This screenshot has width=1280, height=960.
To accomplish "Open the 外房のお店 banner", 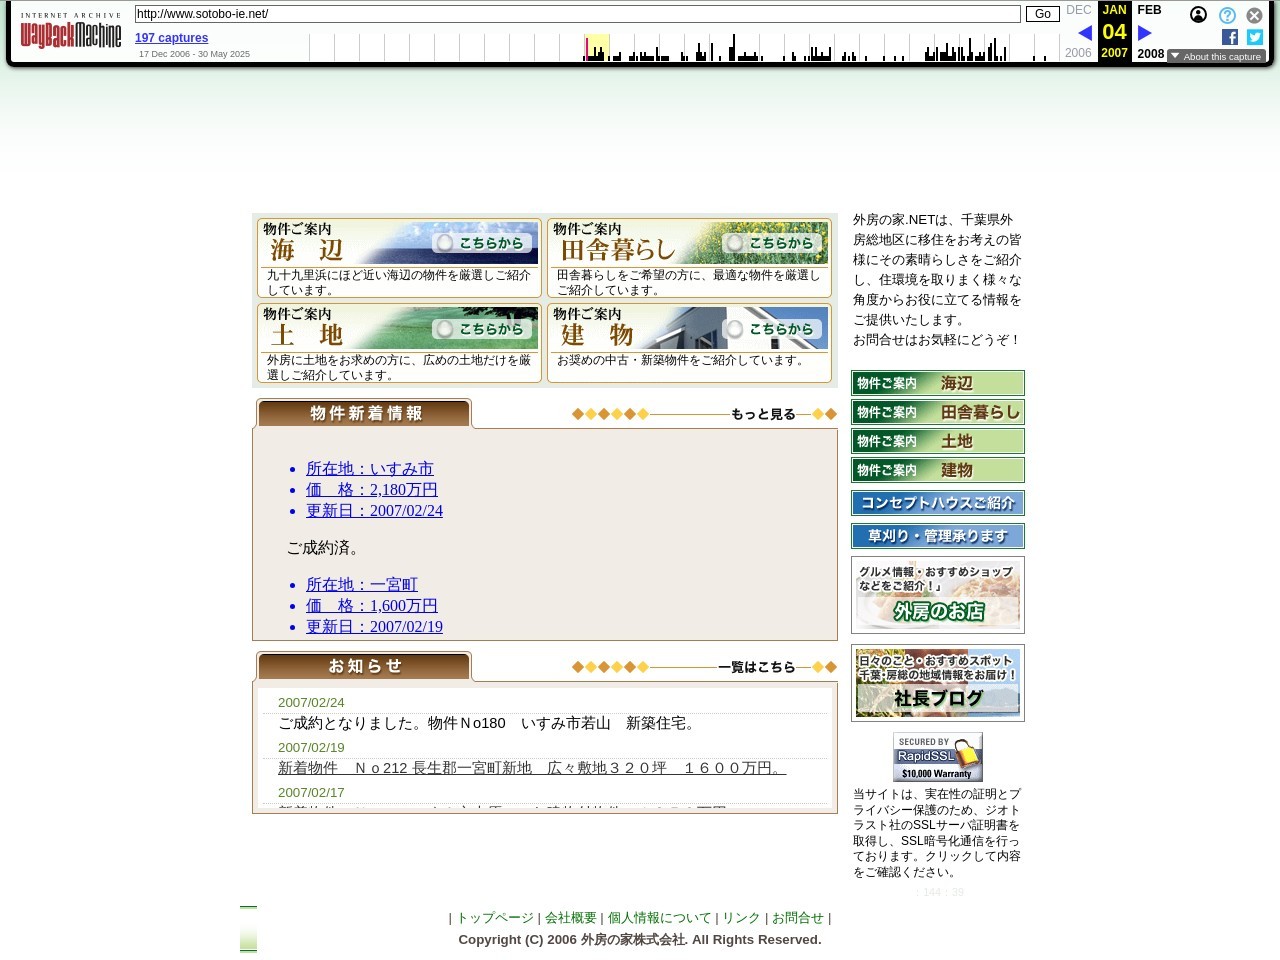I will pos(938,595).
